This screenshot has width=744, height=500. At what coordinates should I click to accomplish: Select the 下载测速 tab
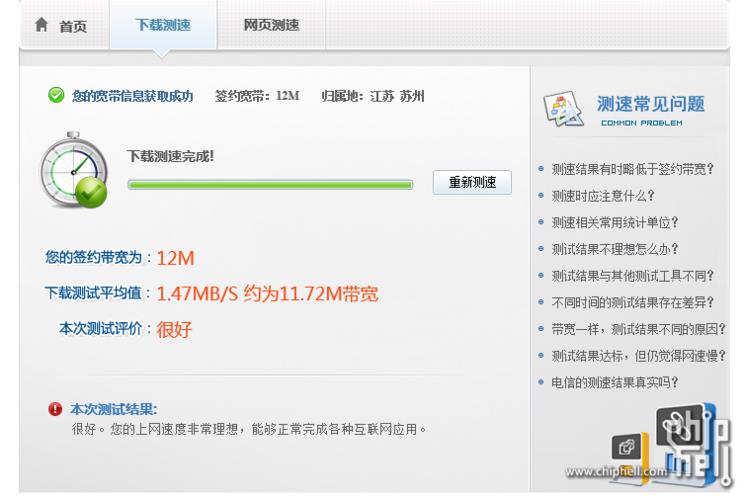tap(163, 25)
